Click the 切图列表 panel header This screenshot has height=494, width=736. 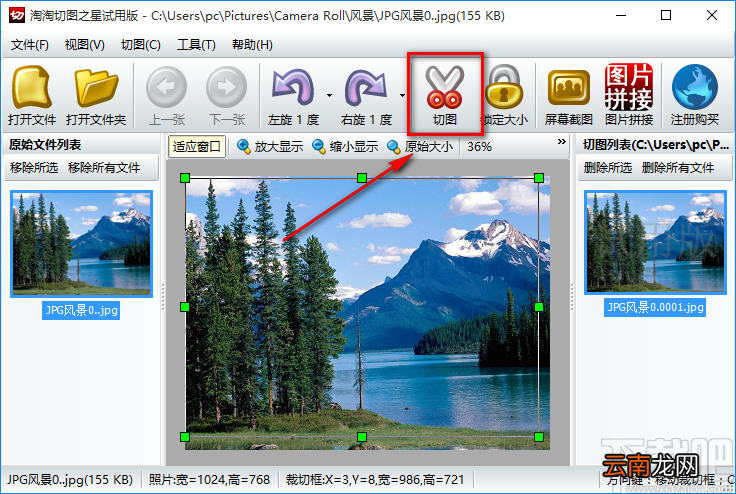click(x=656, y=145)
